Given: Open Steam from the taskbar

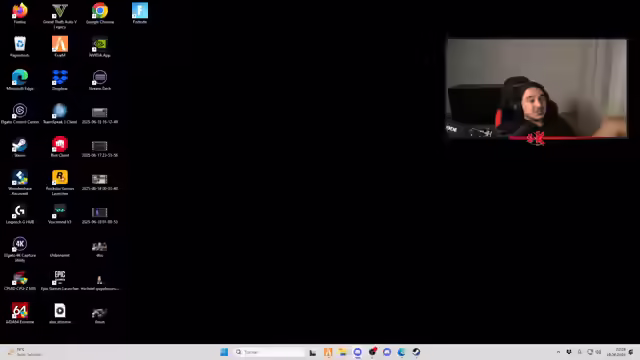Looking at the screenshot, I should tap(416, 352).
